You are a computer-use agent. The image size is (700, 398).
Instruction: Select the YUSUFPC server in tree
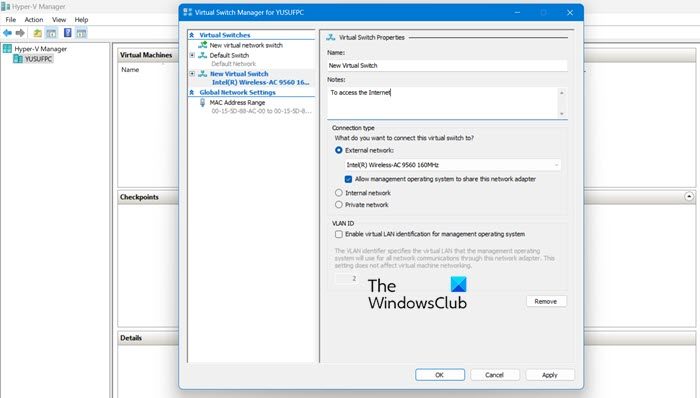click(x=38, y=59)
